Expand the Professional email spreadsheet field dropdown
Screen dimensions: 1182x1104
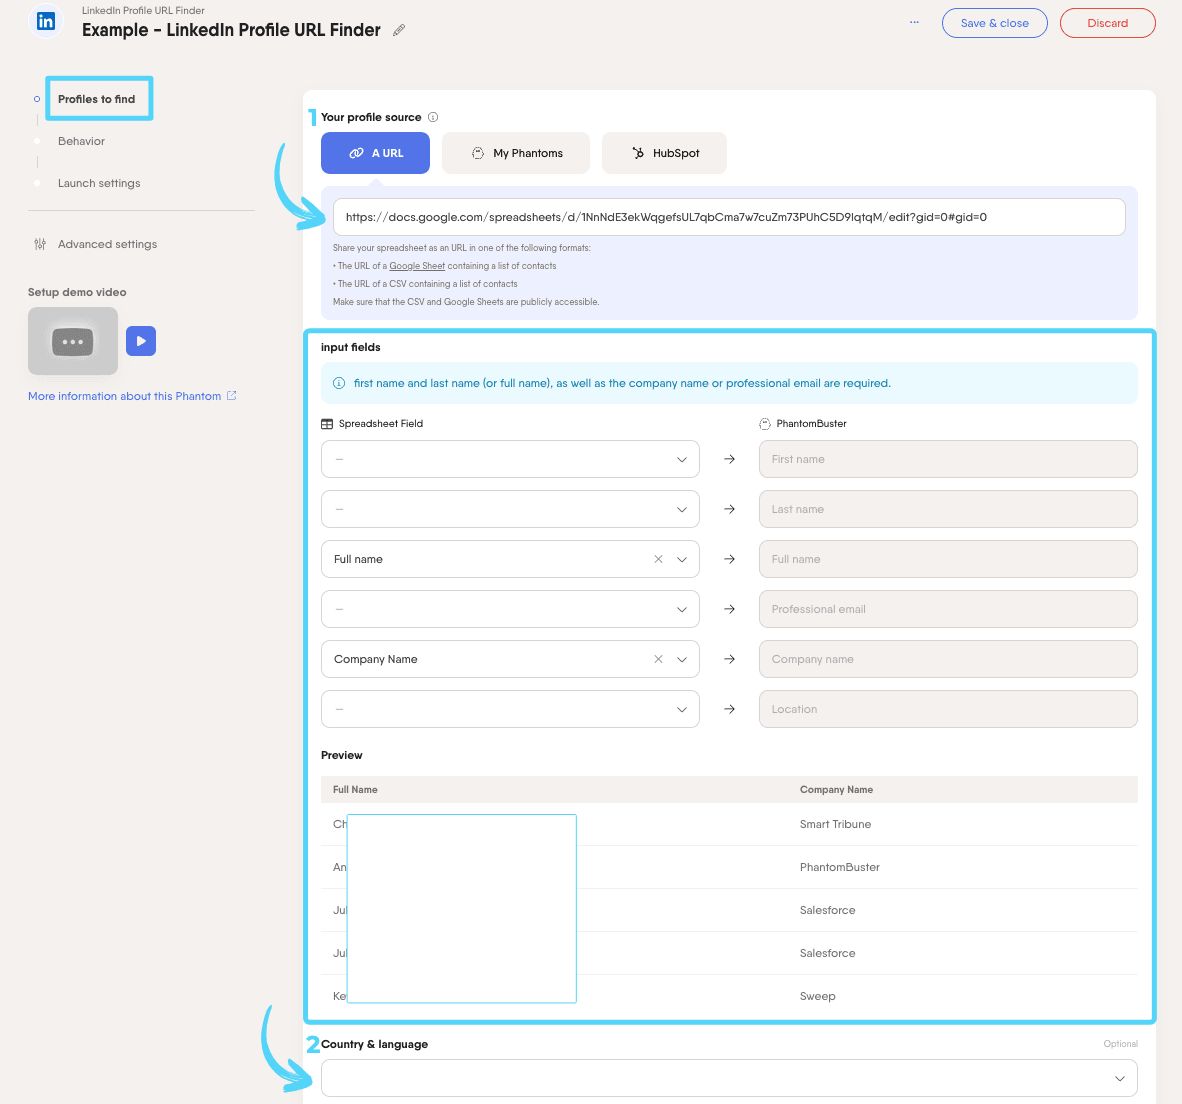[510, 609]
